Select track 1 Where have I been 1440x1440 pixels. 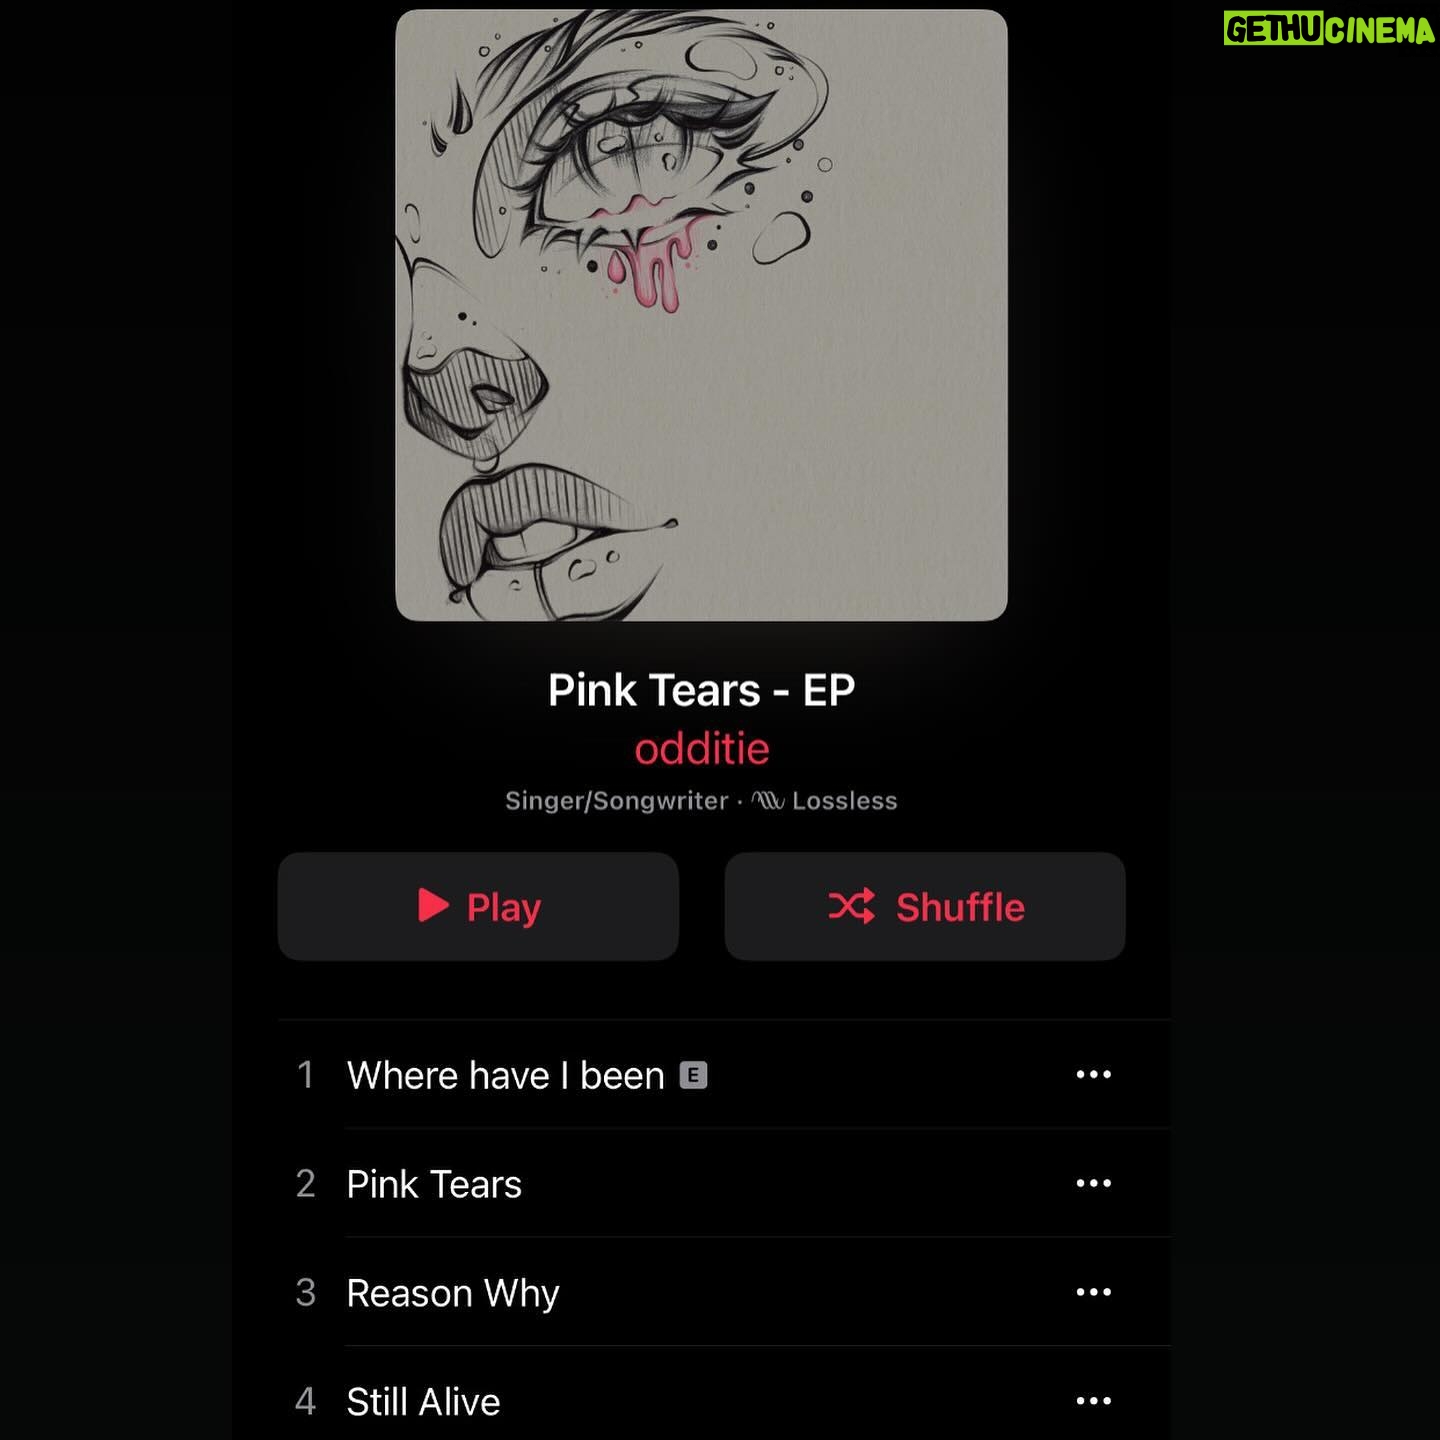pos(724,1075)
